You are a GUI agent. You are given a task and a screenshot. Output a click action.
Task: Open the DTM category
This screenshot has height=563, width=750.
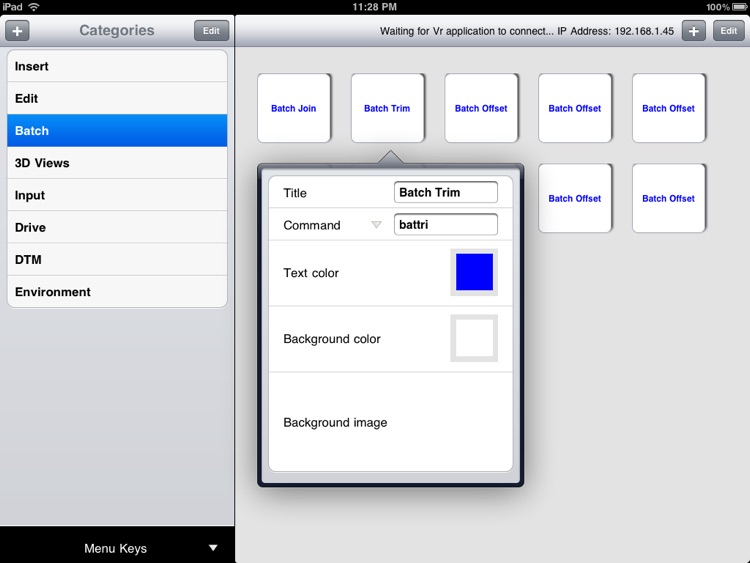tap(117, 260)
